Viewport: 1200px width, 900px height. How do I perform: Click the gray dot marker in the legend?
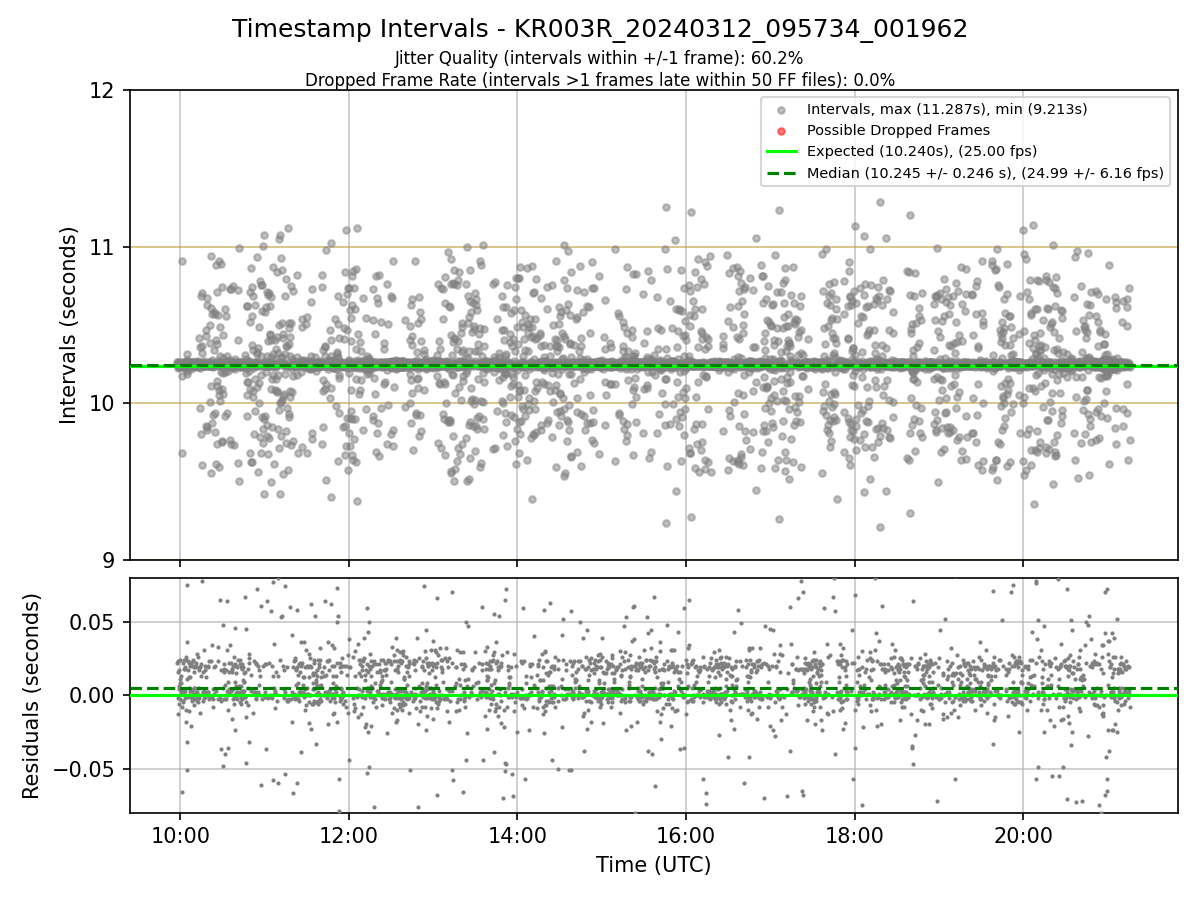[x=781, y=109]
